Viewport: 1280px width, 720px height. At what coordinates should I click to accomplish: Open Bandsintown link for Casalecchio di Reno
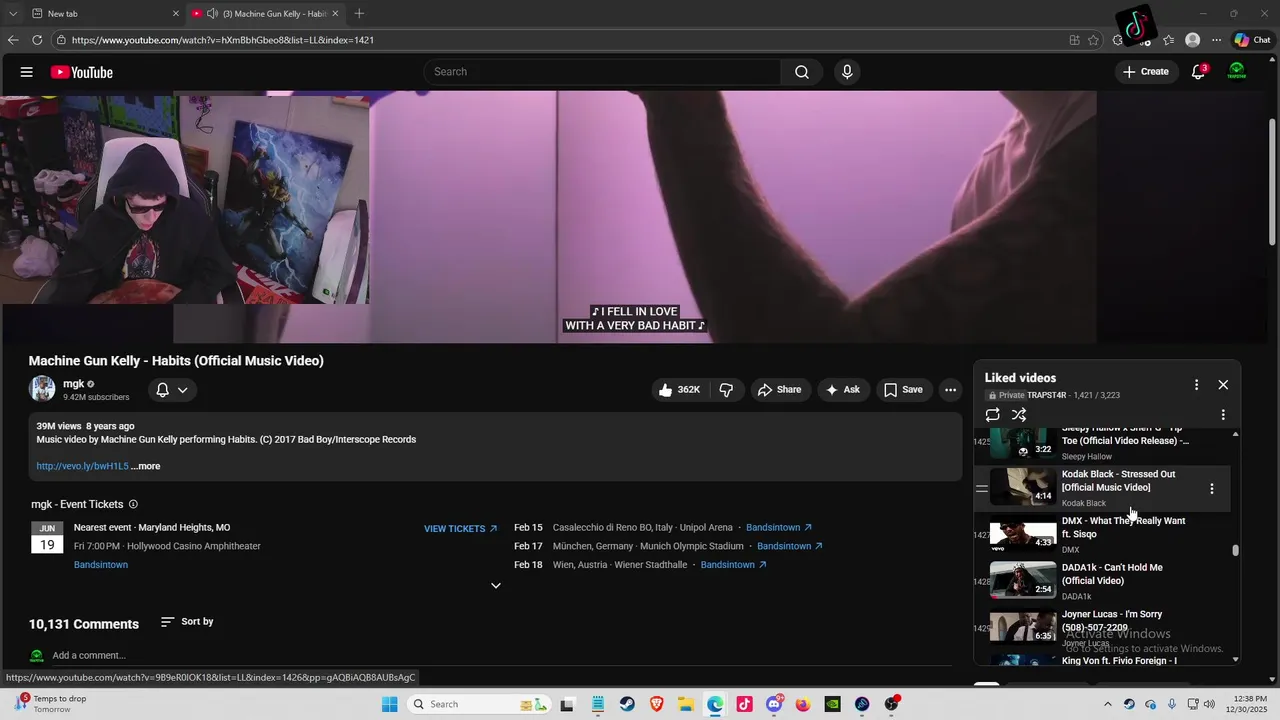(779, 528)
